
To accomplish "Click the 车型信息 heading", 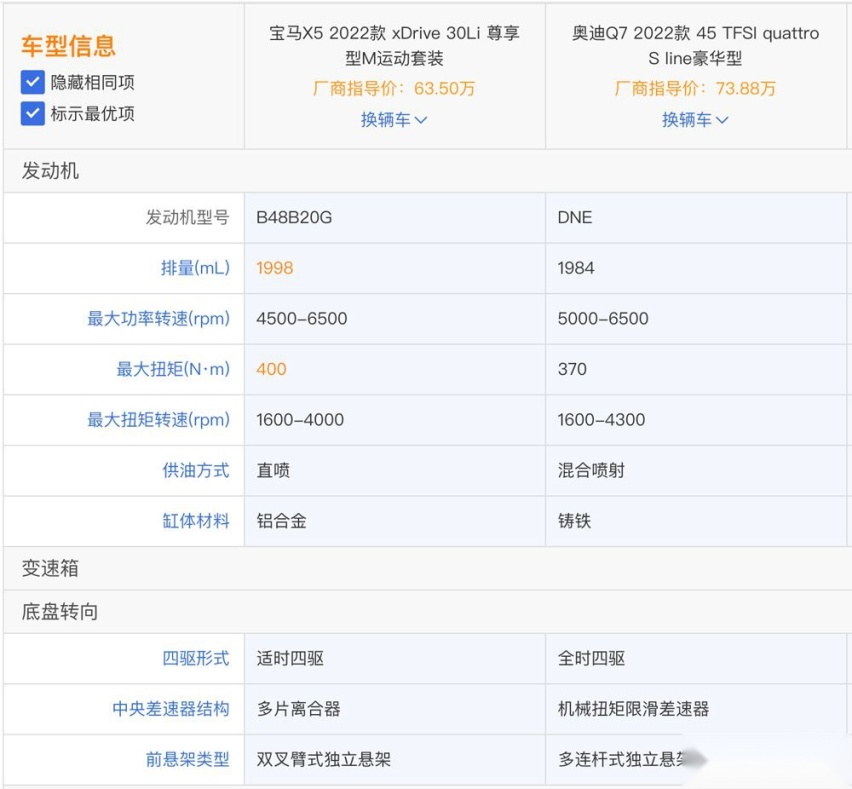I will (68, 46).
